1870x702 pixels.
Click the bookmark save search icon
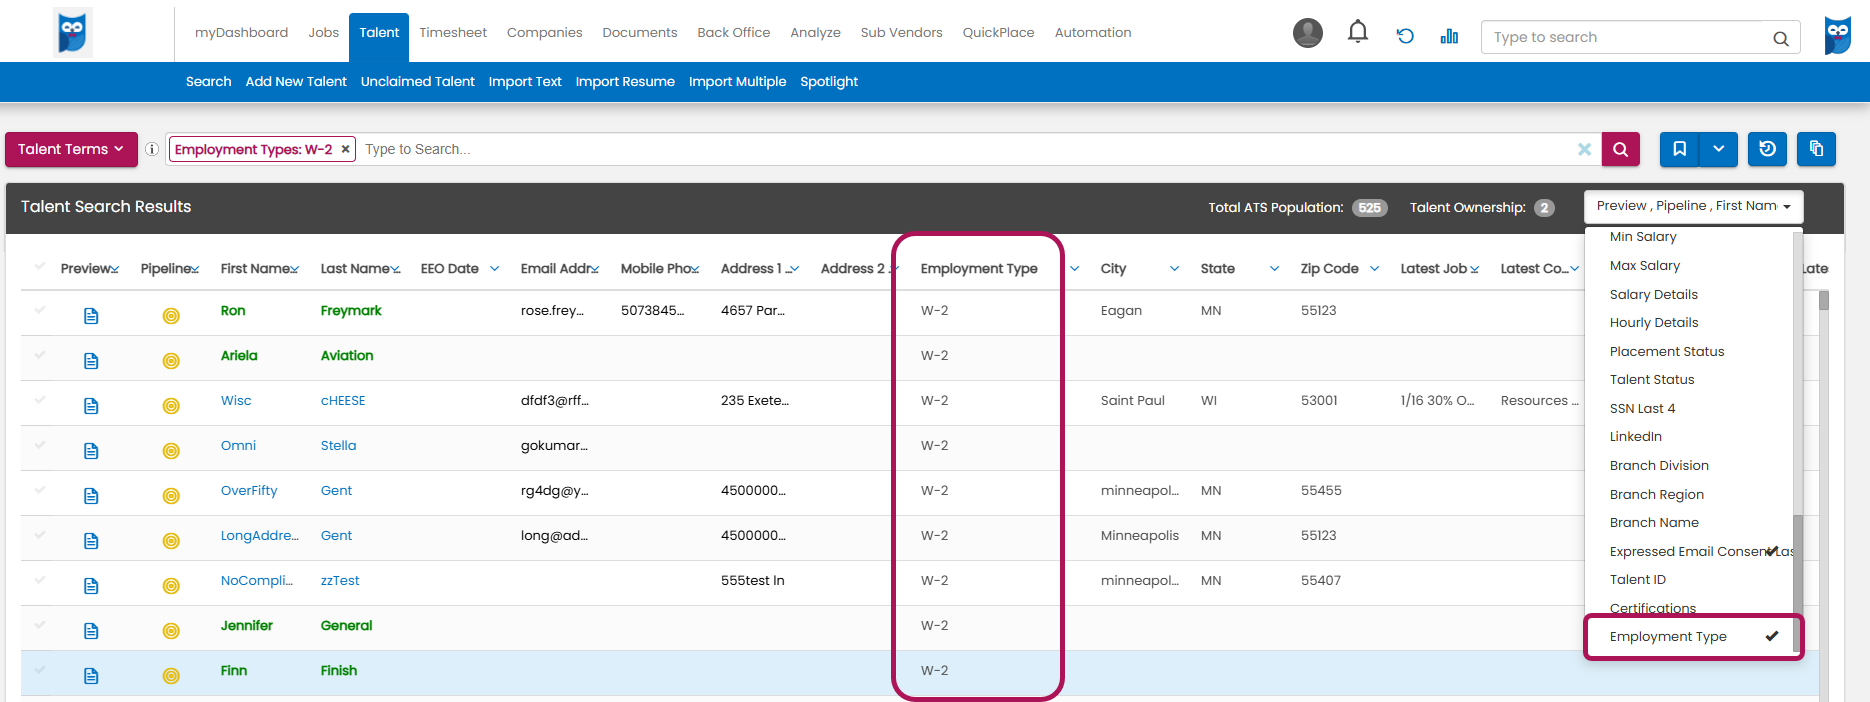coord(1680,149)
